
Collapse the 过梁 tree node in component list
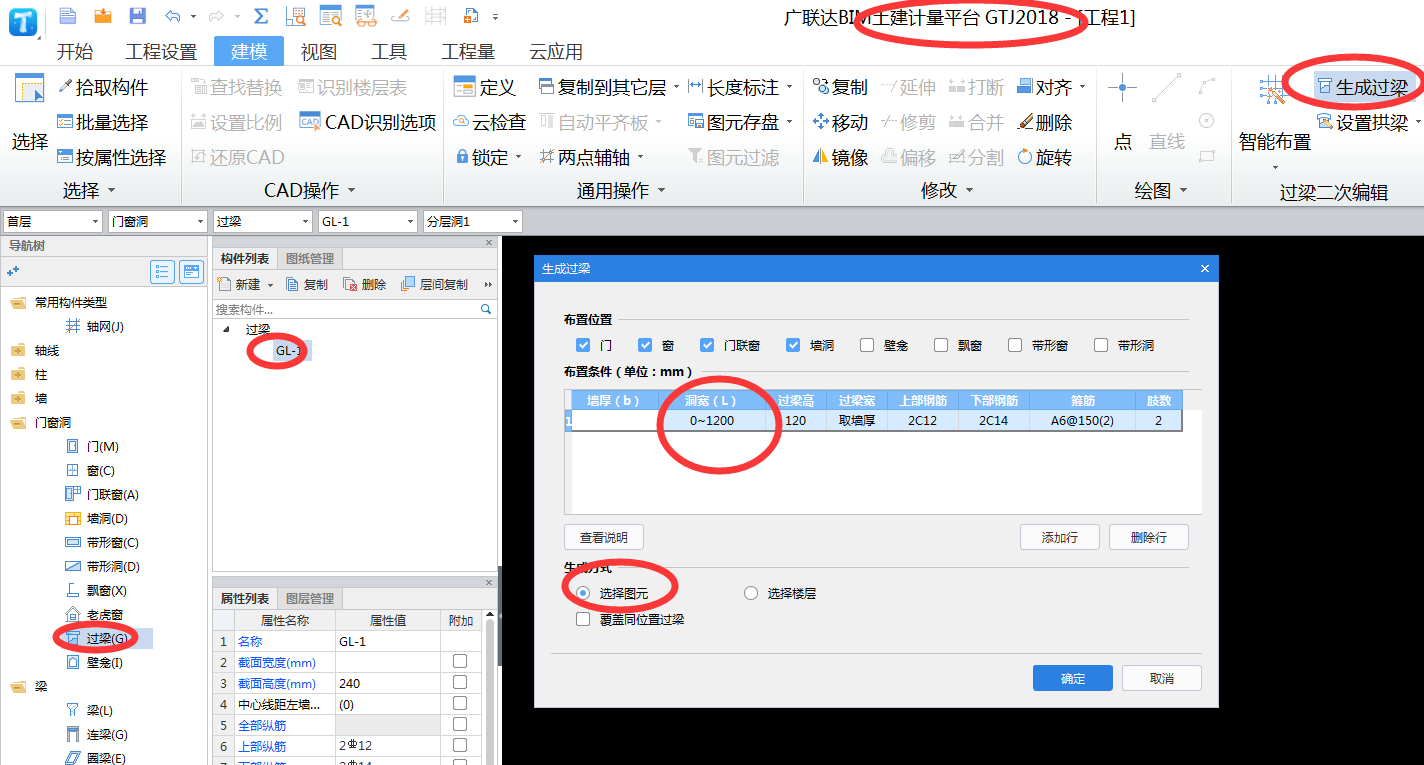point(225,329)
